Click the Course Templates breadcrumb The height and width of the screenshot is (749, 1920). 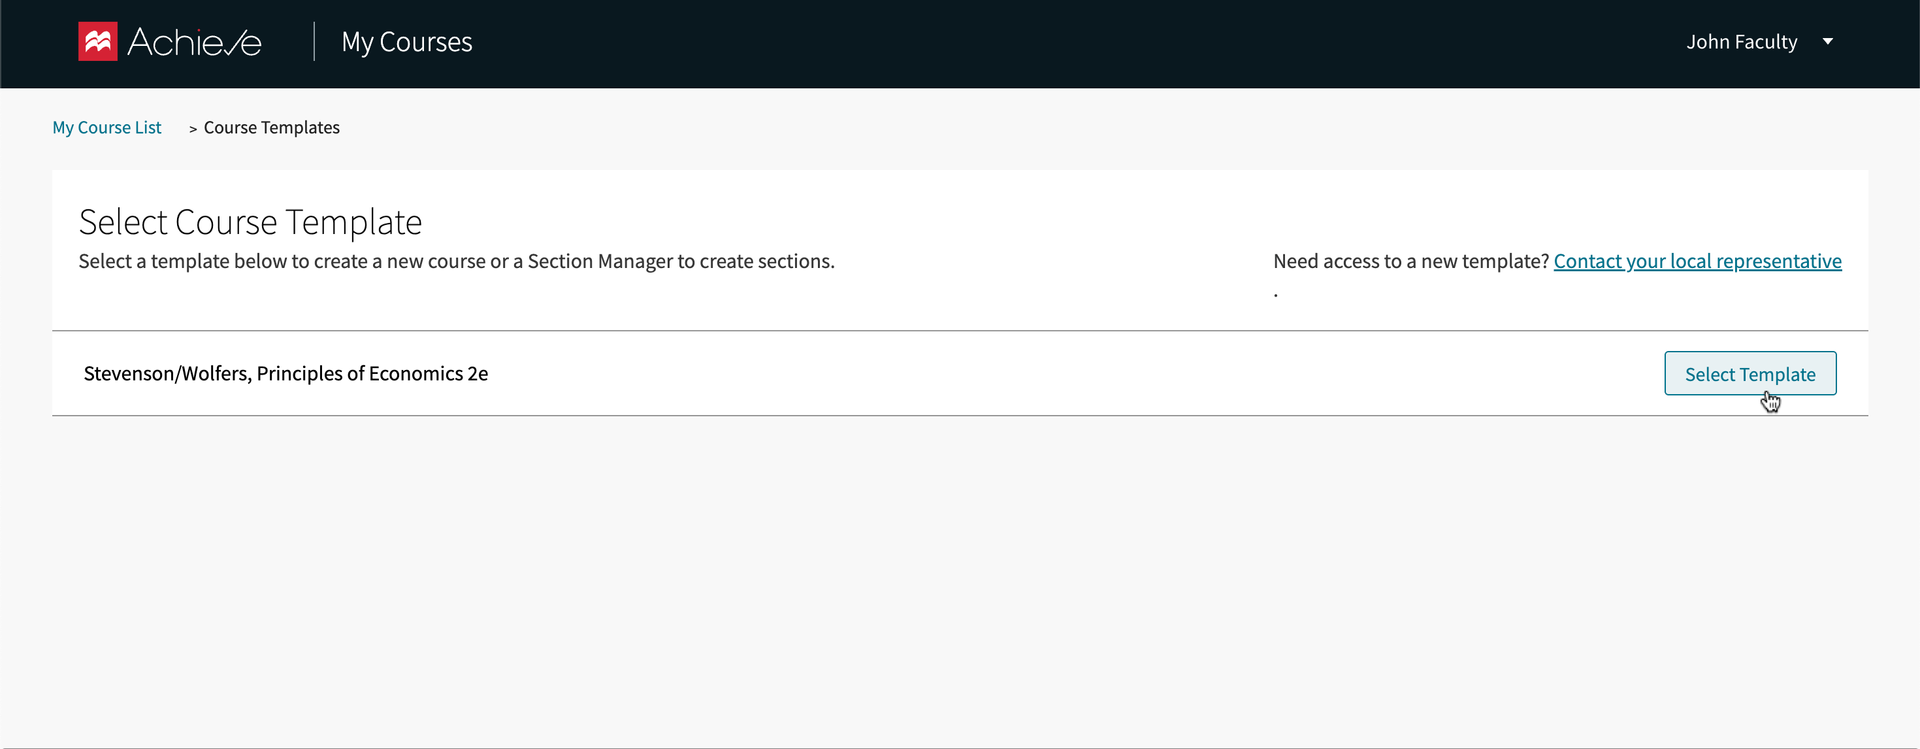click(272, 128)
